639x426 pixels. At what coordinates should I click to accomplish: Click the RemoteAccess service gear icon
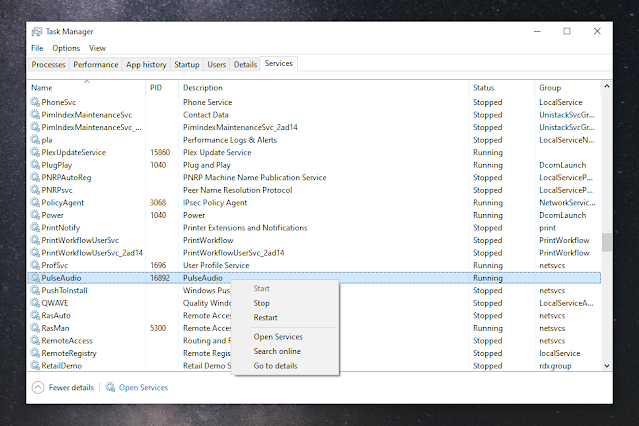pyautogui.click(x=35, y=340)
